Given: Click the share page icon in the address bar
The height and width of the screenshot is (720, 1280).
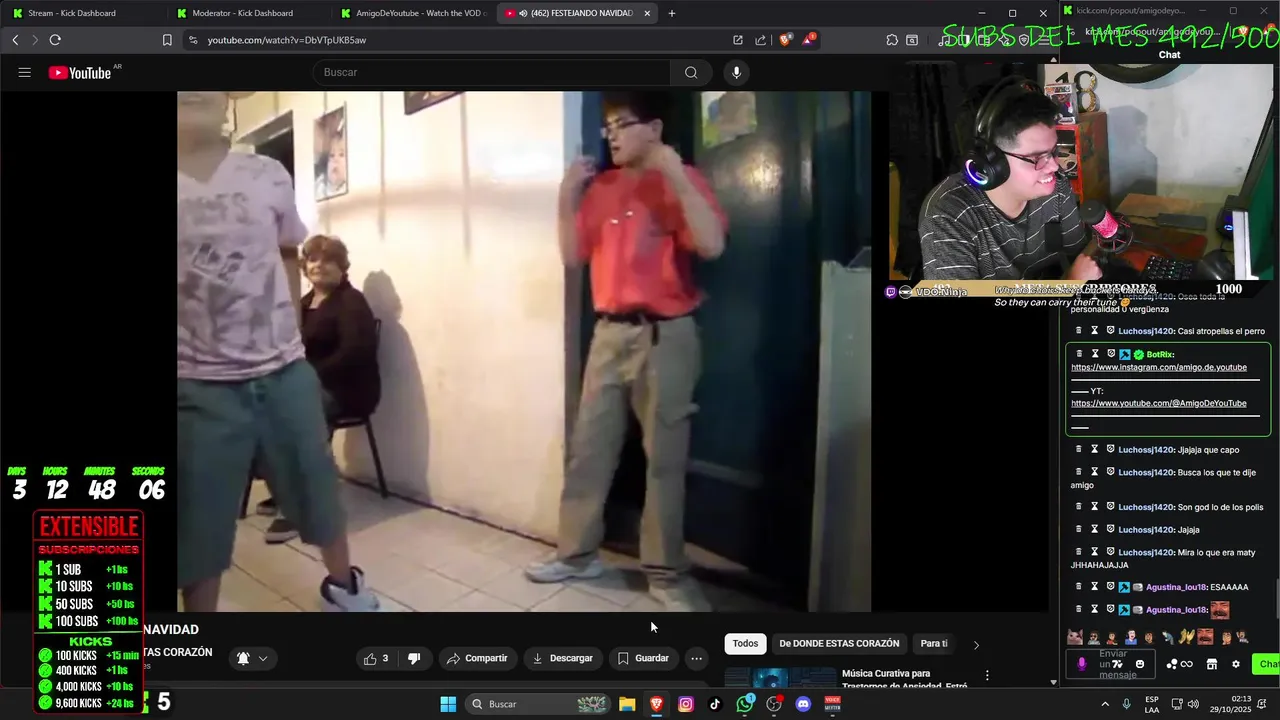Looking at the screenshot, I should point(761,40).
